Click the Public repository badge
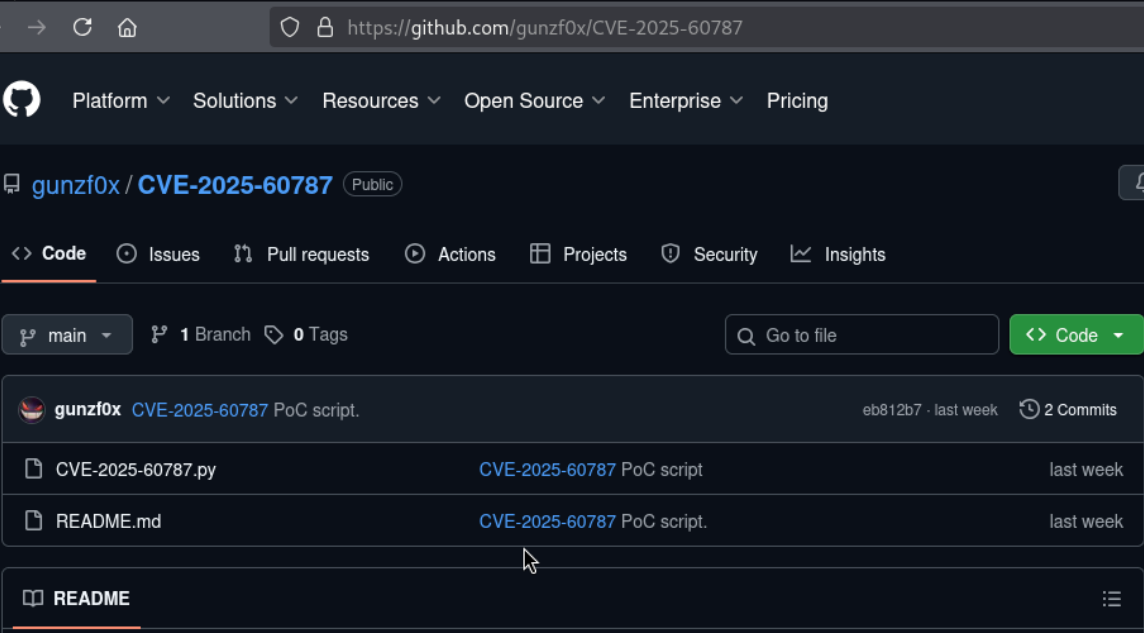 point(372,185)
